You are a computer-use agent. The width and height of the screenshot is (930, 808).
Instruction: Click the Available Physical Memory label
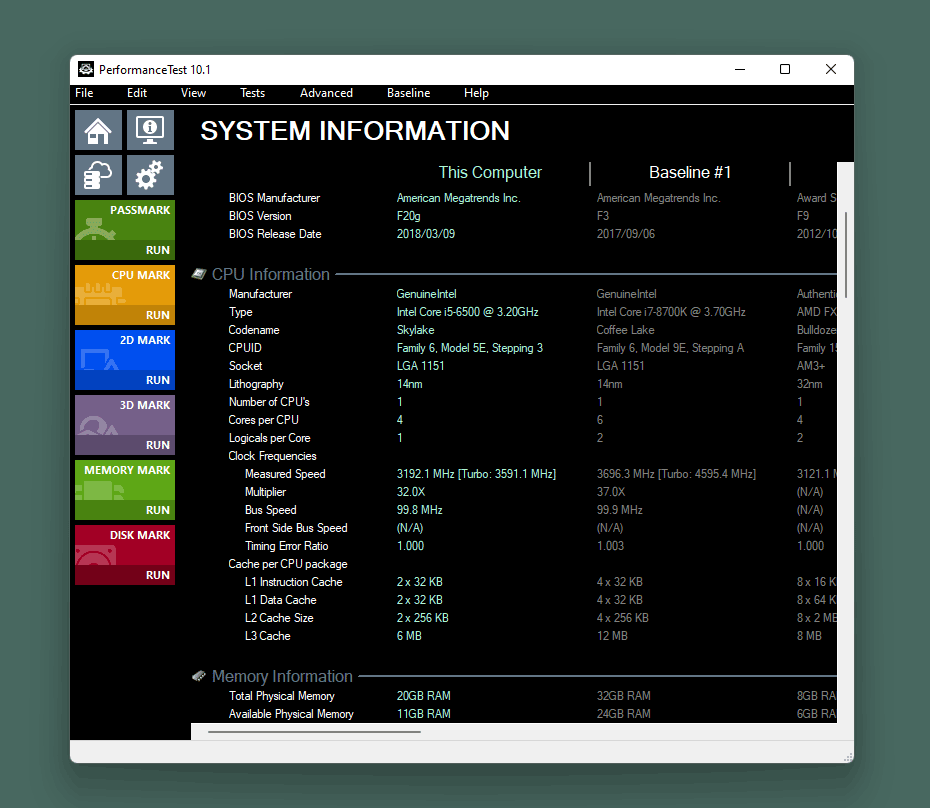291,714
